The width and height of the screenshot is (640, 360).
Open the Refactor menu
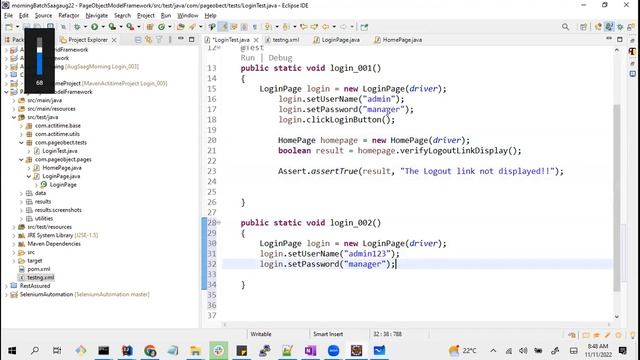coord(69,16)
